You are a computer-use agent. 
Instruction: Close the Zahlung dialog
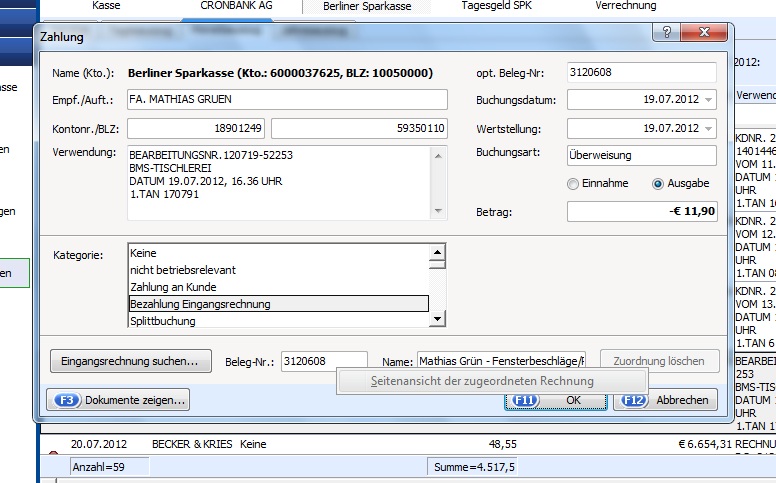point(704,33)
